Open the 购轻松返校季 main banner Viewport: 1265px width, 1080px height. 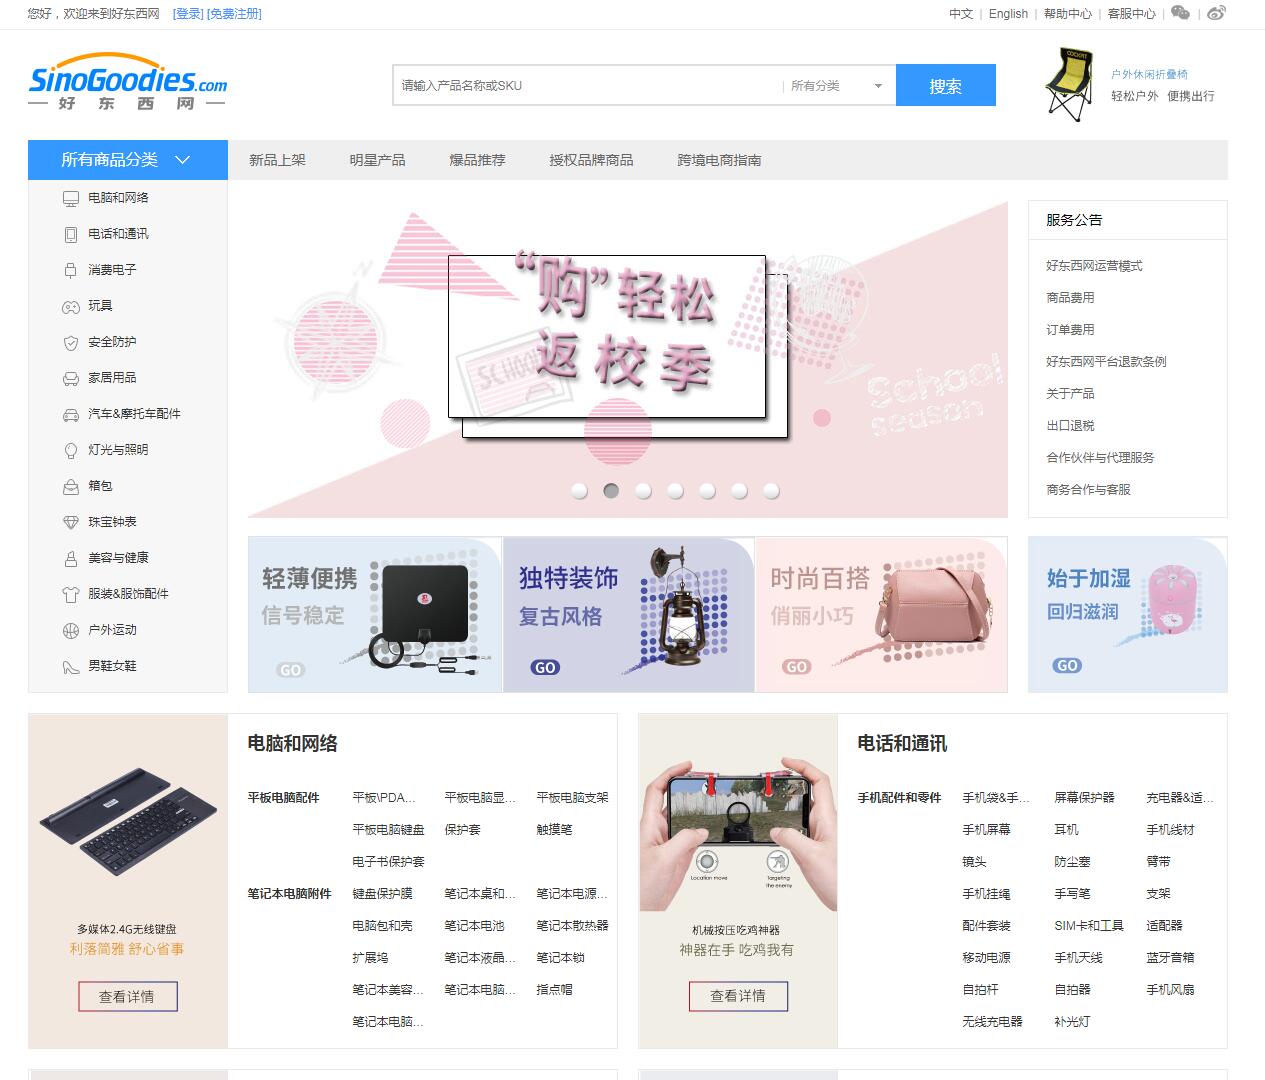point(628,360)
